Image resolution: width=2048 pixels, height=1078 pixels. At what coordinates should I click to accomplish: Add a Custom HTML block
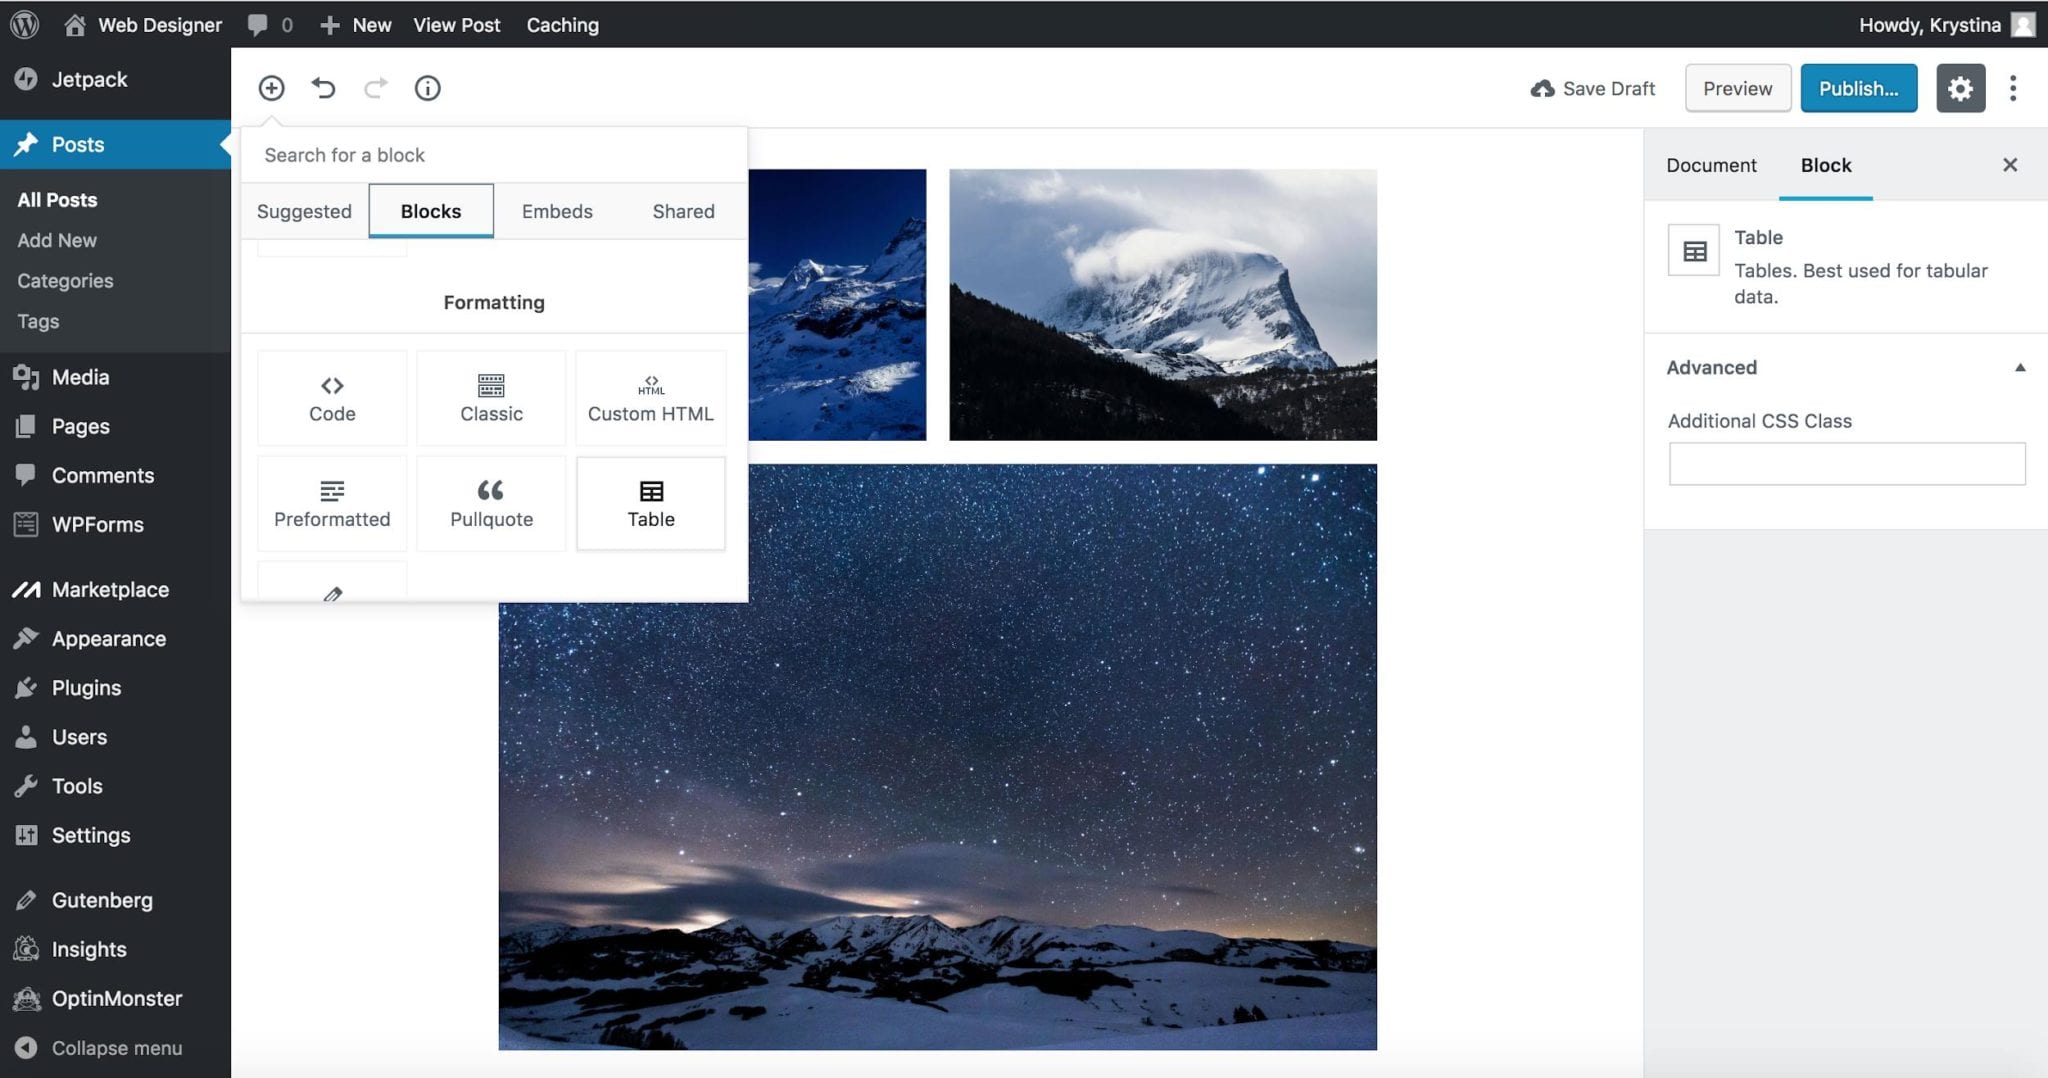click(x=651, y=398)
